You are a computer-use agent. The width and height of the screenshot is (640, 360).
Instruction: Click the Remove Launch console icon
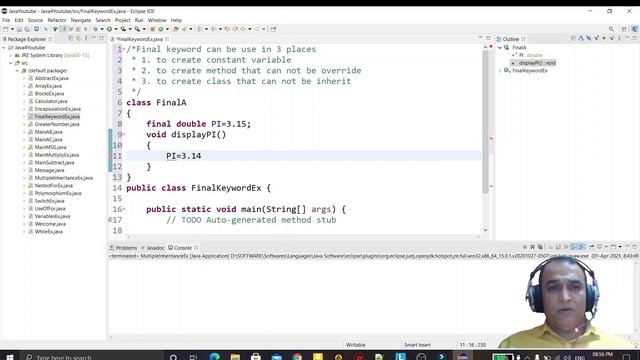[x=532, y=247]
